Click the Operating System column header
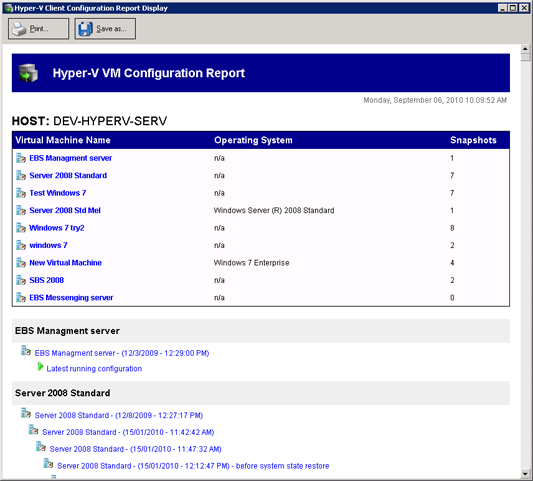 pos(253,140)
